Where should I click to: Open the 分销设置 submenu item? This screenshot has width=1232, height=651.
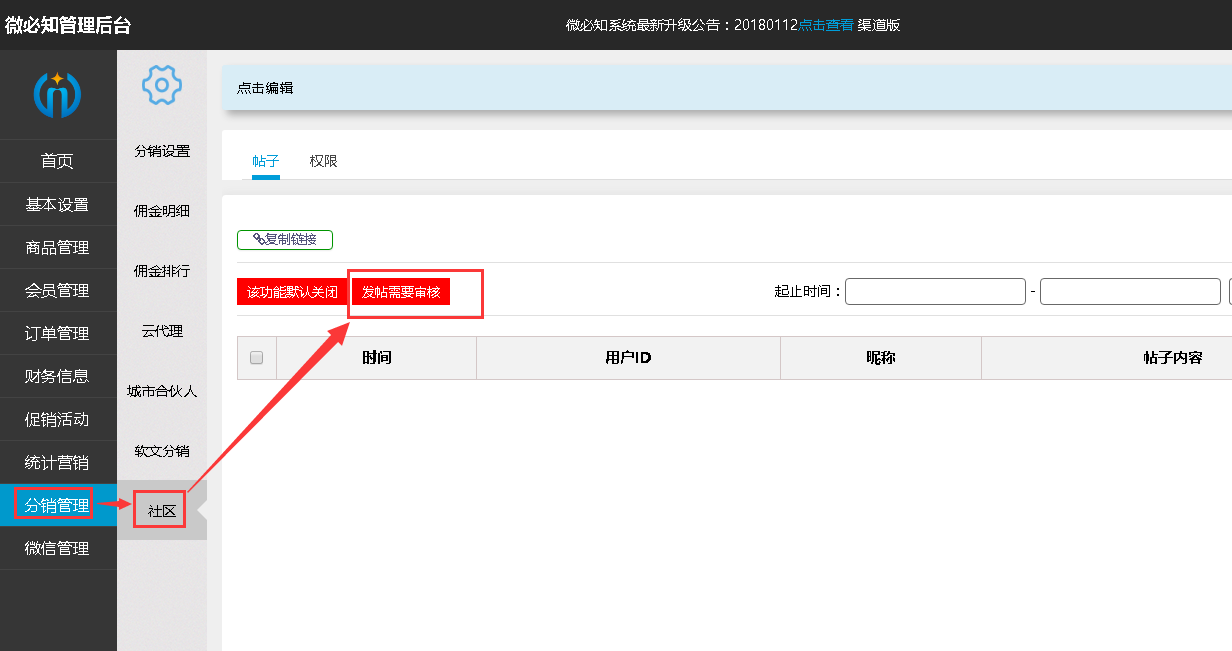click(x=162, y=151)
